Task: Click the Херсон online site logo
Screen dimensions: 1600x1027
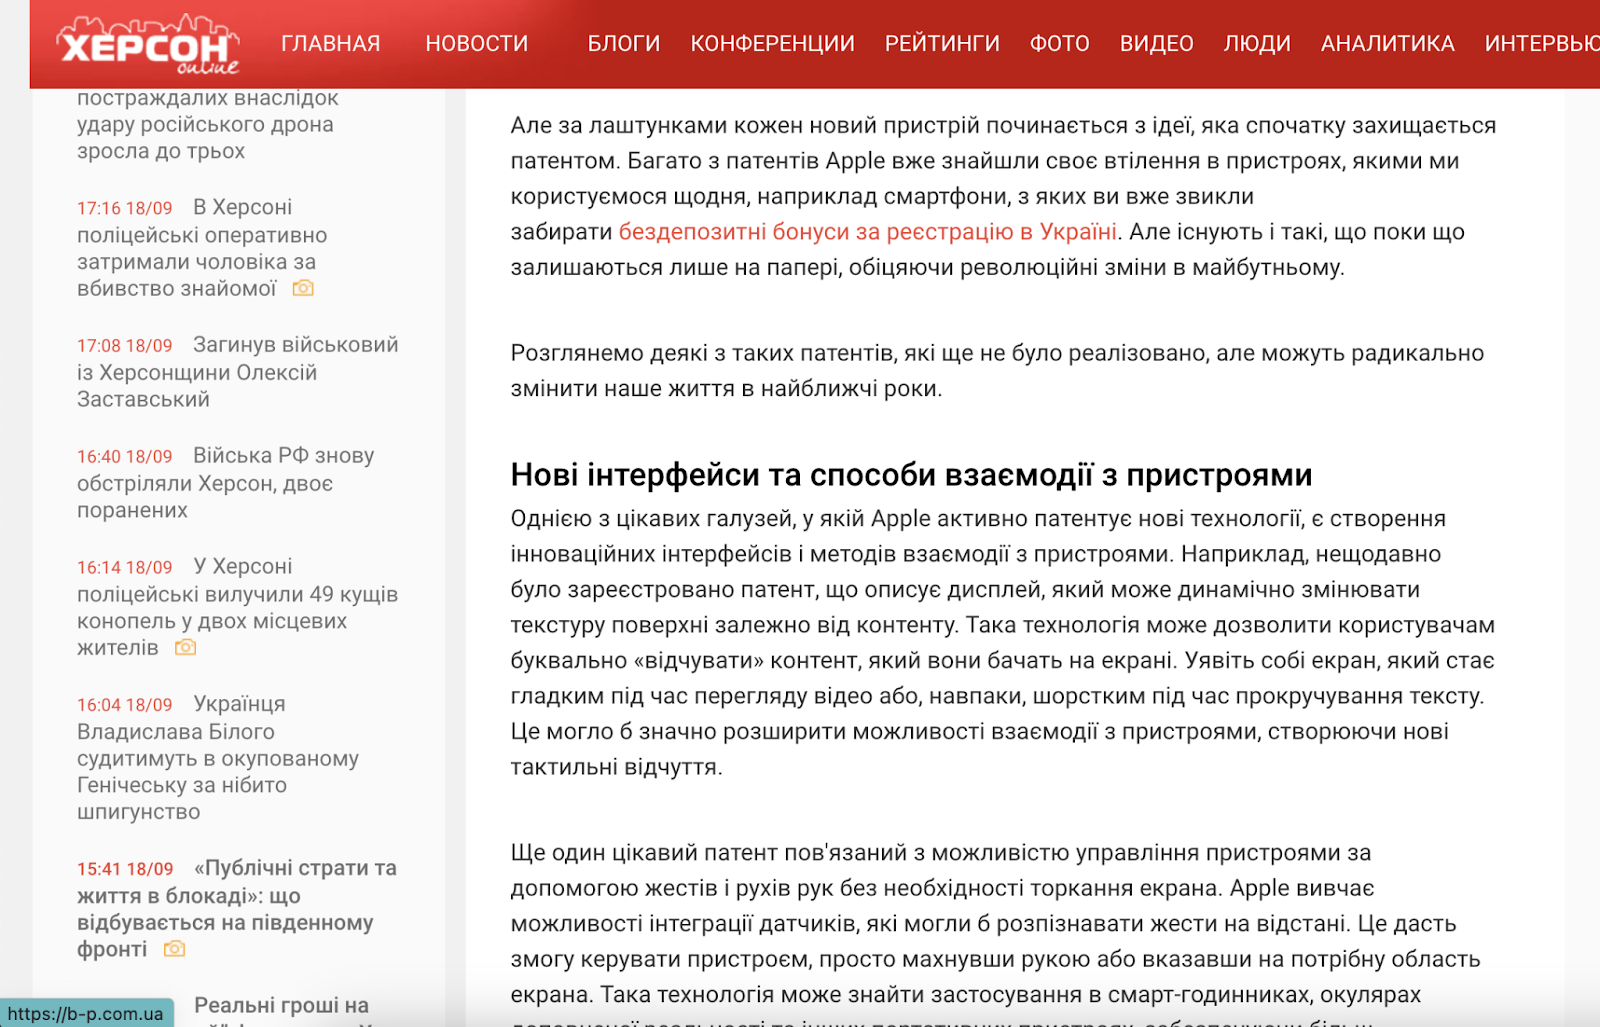Action: point(148,44)
